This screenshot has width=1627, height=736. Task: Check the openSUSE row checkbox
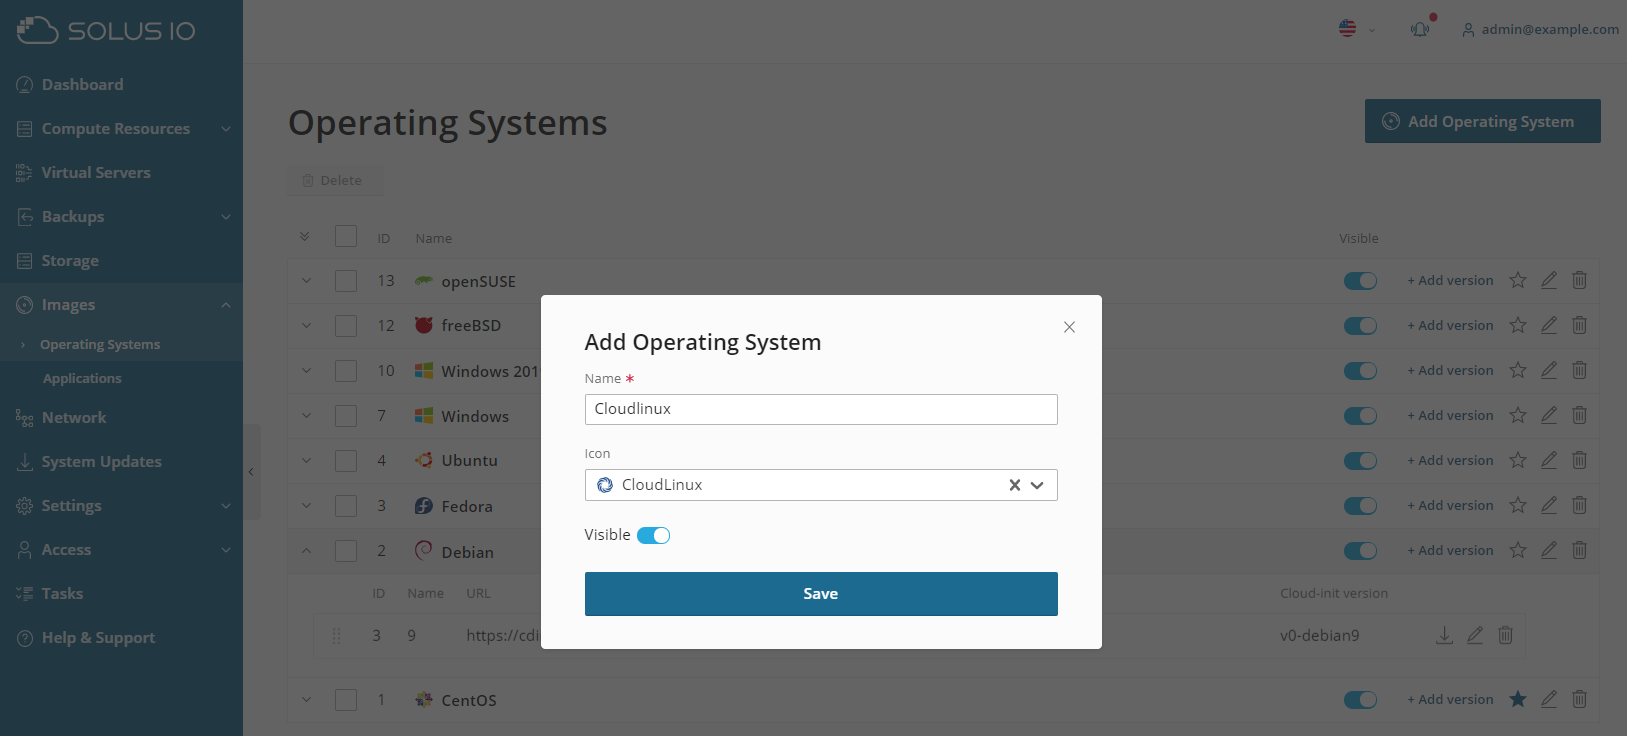click(x=346, y=281)
